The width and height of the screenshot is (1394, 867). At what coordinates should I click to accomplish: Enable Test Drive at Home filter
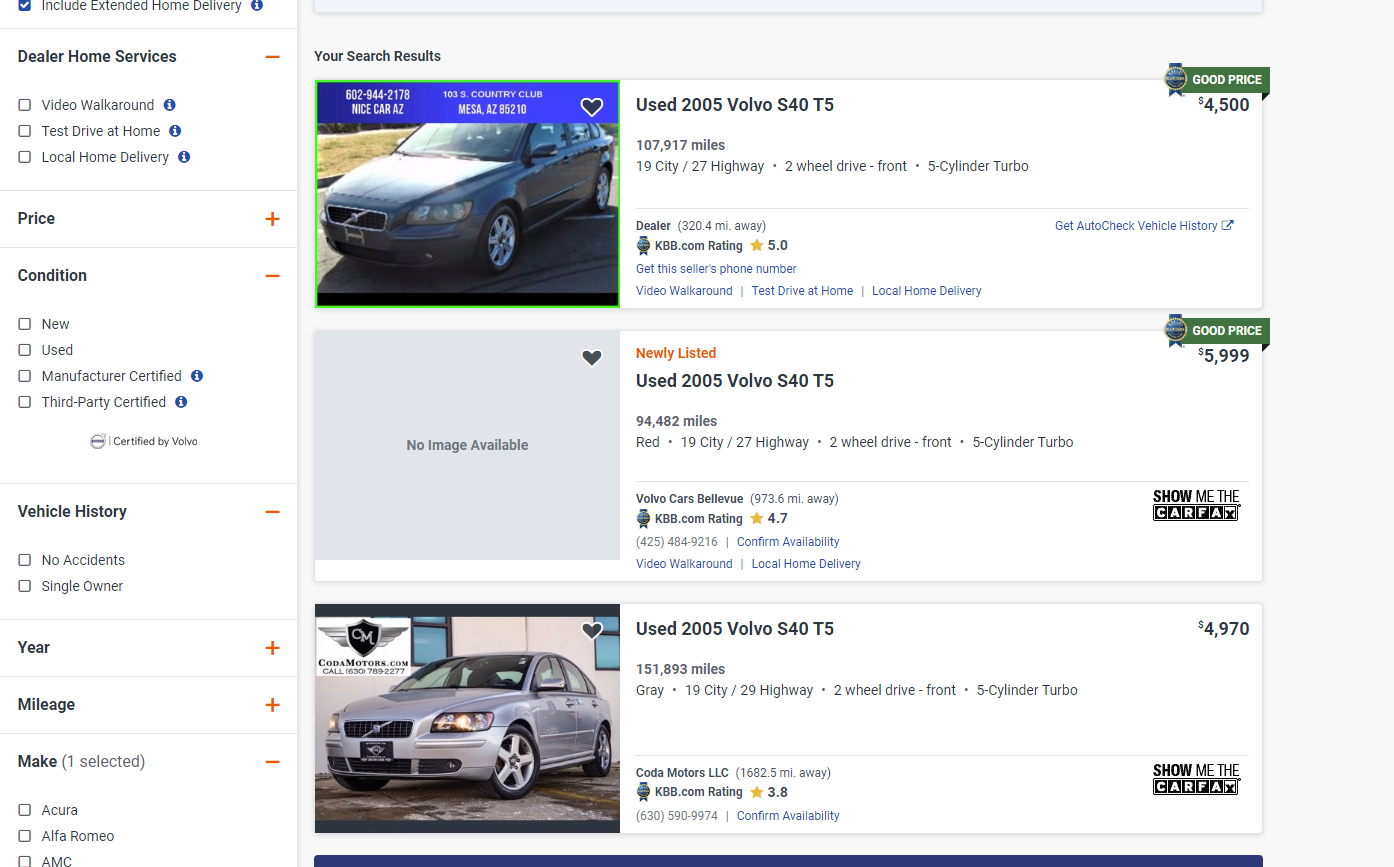click(25, 131)
